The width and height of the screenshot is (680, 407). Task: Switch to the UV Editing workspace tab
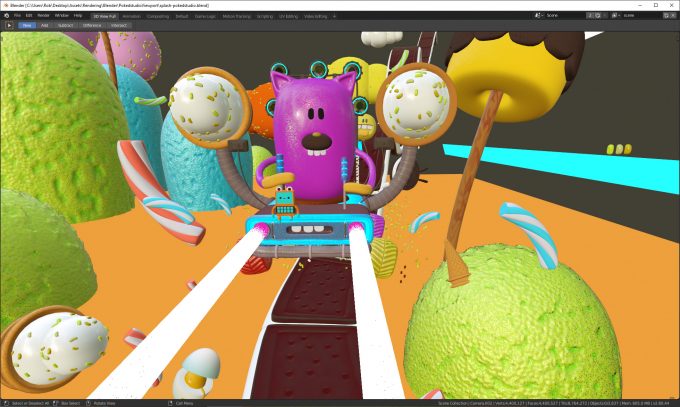[288, 16]
